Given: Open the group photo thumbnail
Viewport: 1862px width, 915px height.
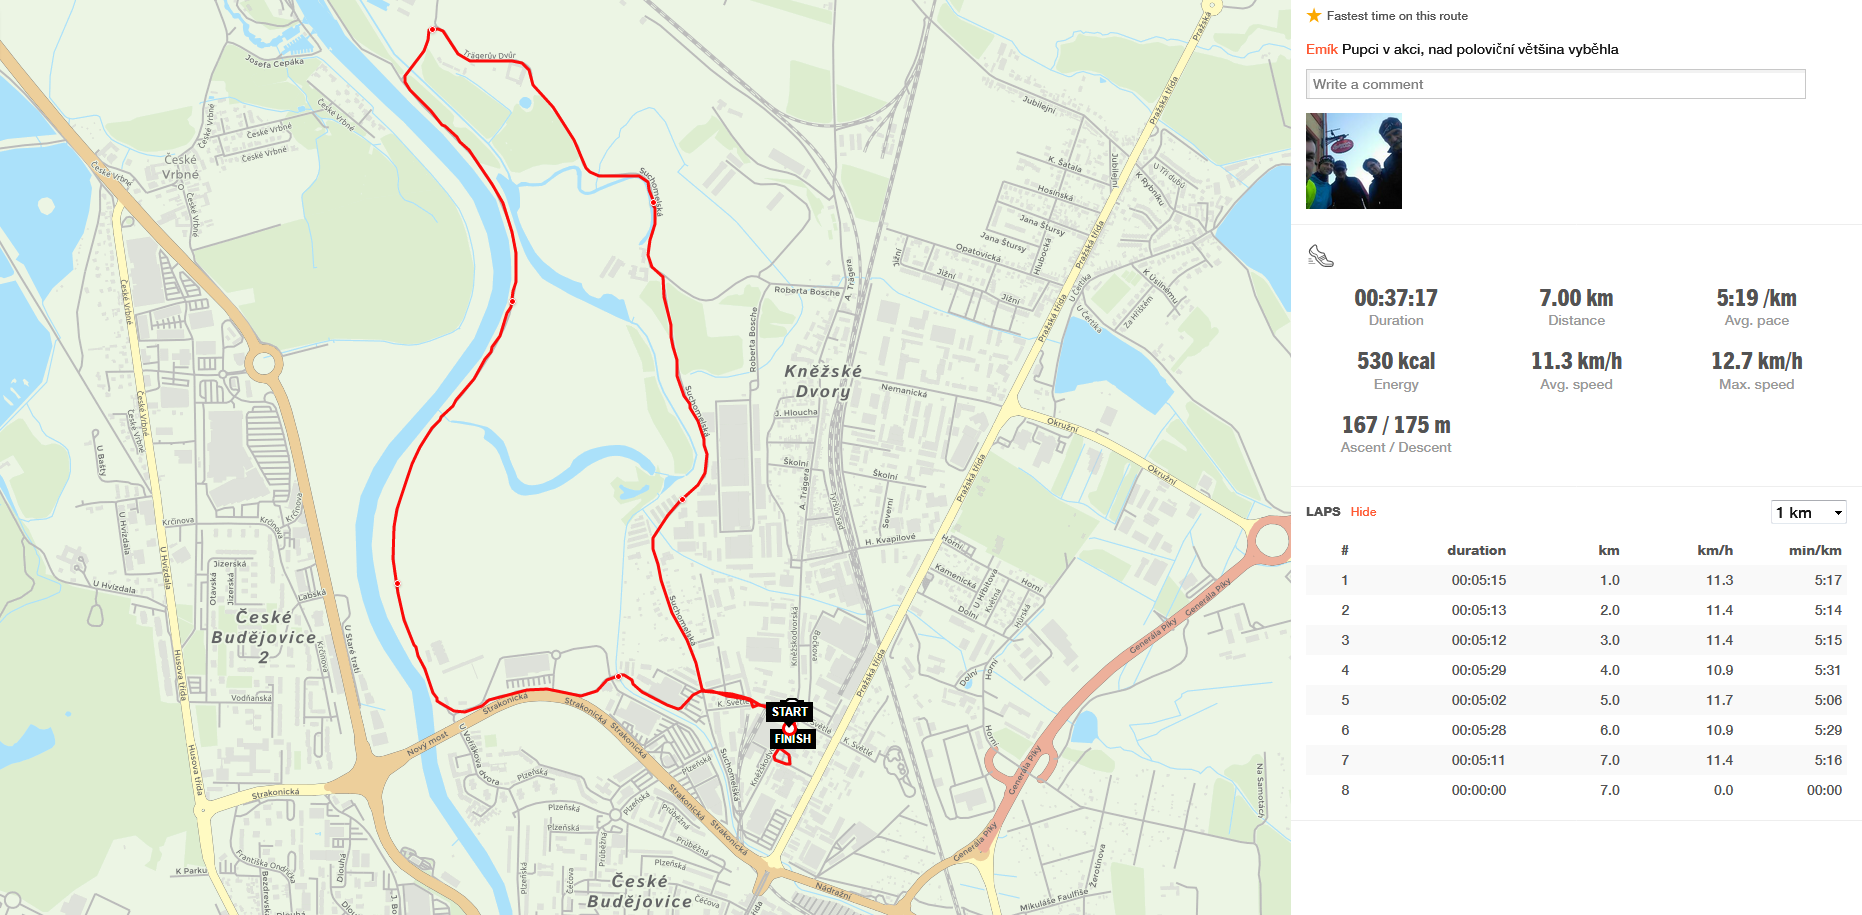Looking at the screenshot, I should (x=1354, y=161).
